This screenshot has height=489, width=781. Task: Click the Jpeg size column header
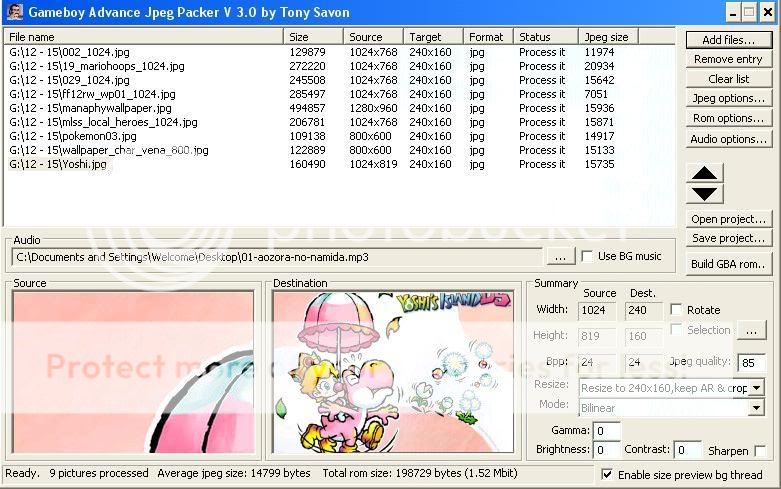607,37
